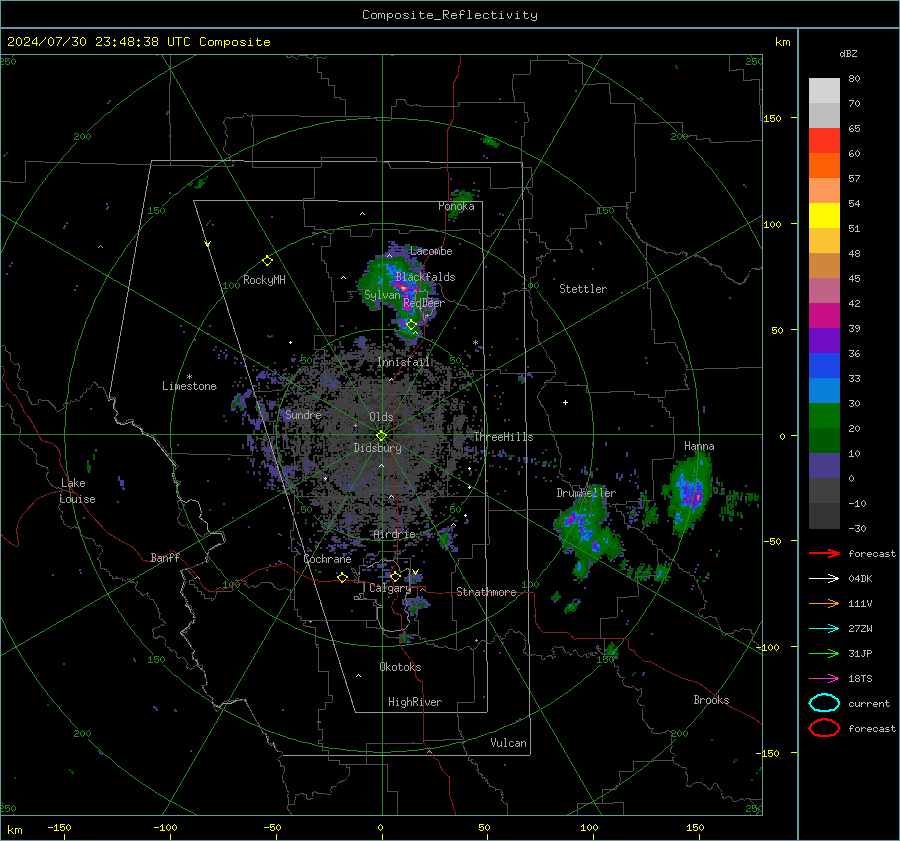Click the Okotoks city label
The image size is (900, 841).
coord(400,667)
